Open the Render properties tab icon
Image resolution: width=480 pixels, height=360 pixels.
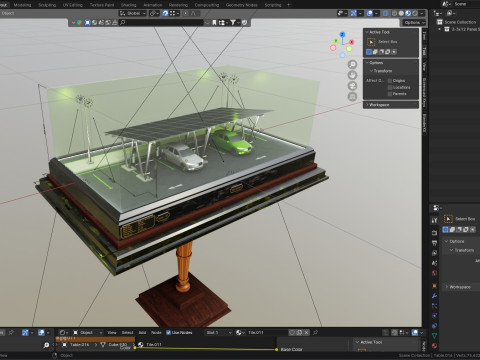[434, 233]
